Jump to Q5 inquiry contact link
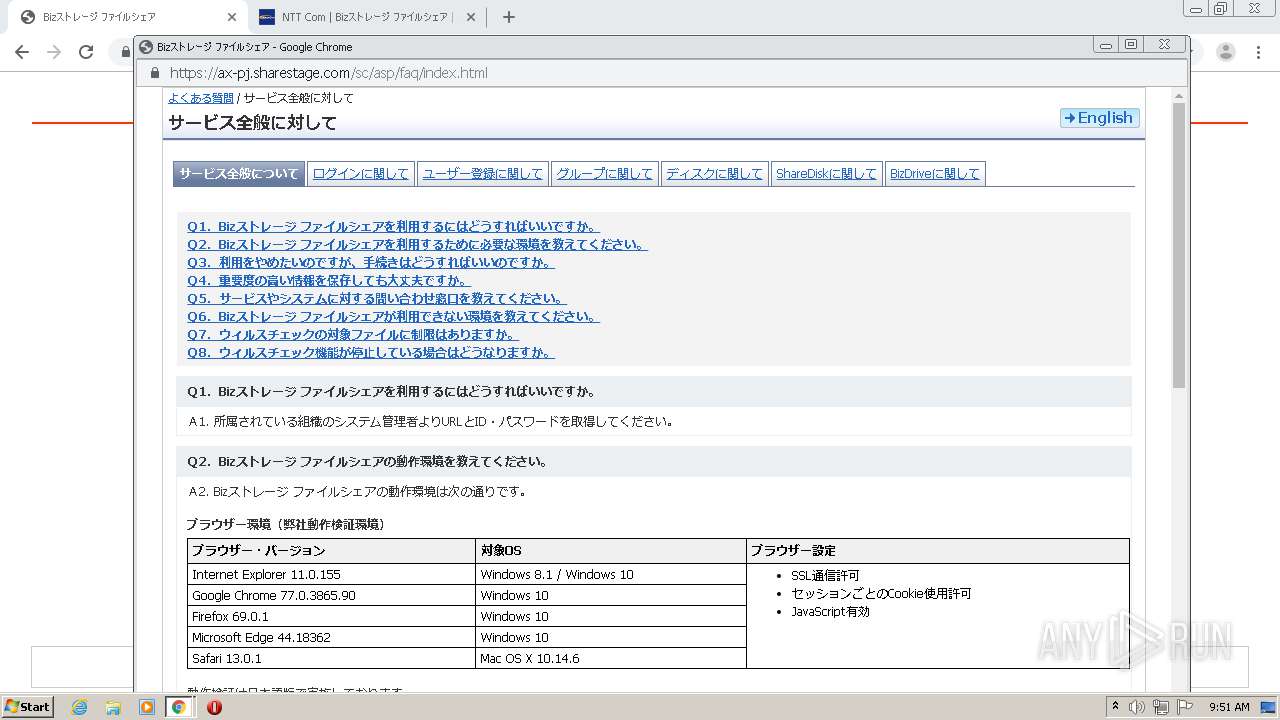This screenshot has height=720, width=1280. pyautogui.click(x=377, y=299)
